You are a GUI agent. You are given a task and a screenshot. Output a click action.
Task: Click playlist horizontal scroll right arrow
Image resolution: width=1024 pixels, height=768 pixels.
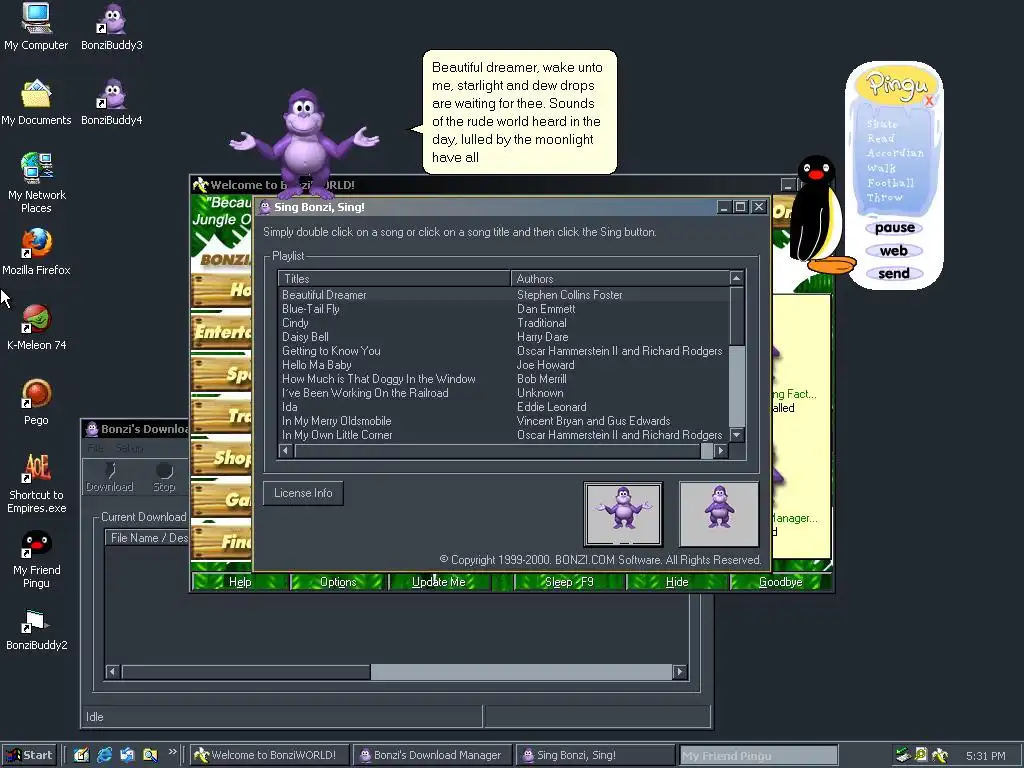(721, 451)
